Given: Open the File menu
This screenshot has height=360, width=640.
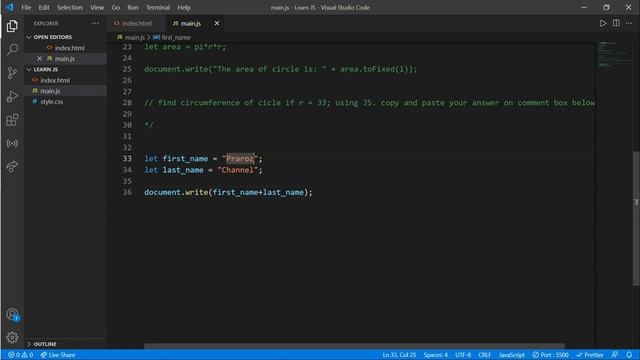Looking at the screenshot, I should tap(26, 7).
